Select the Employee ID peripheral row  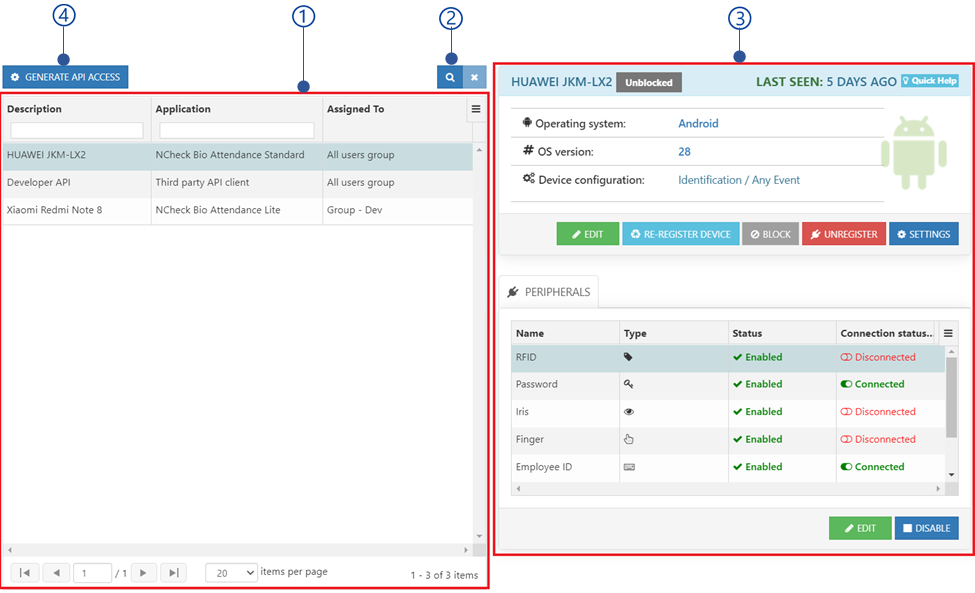728,467
